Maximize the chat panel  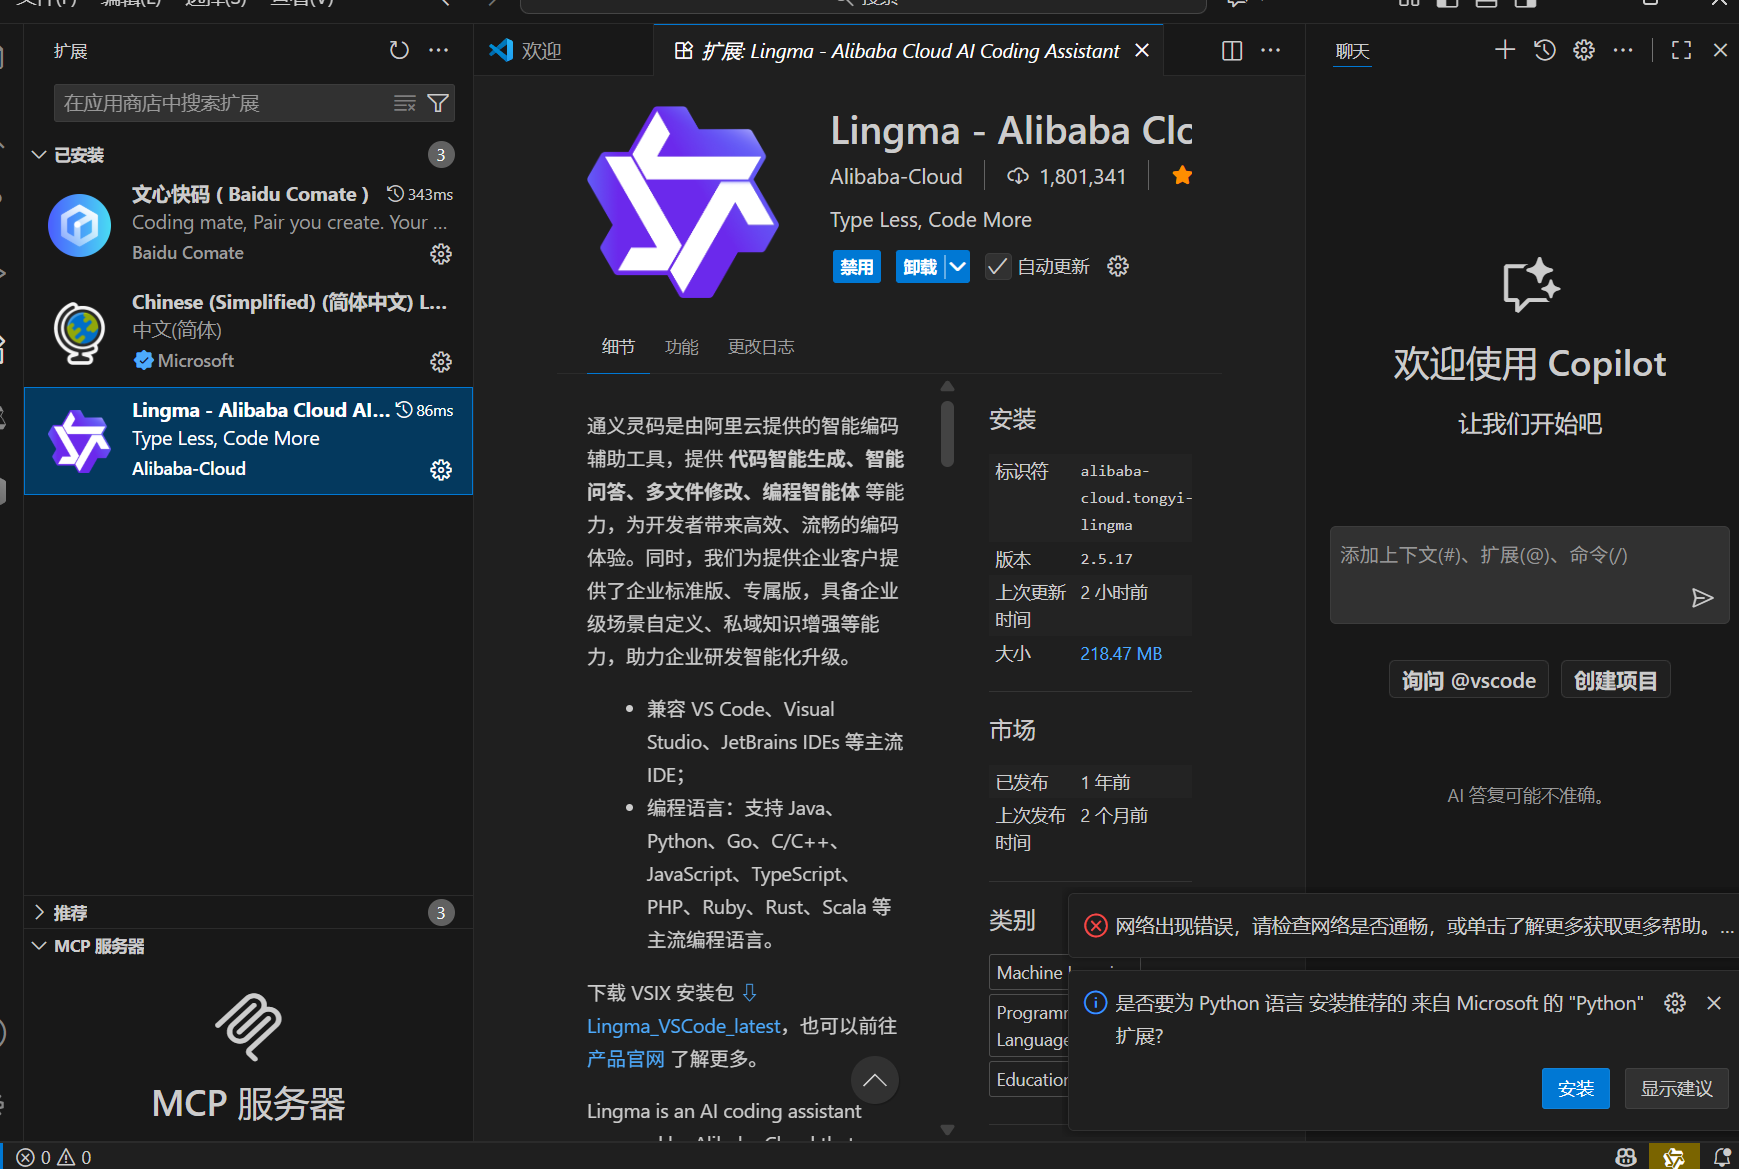(1682, 50)
